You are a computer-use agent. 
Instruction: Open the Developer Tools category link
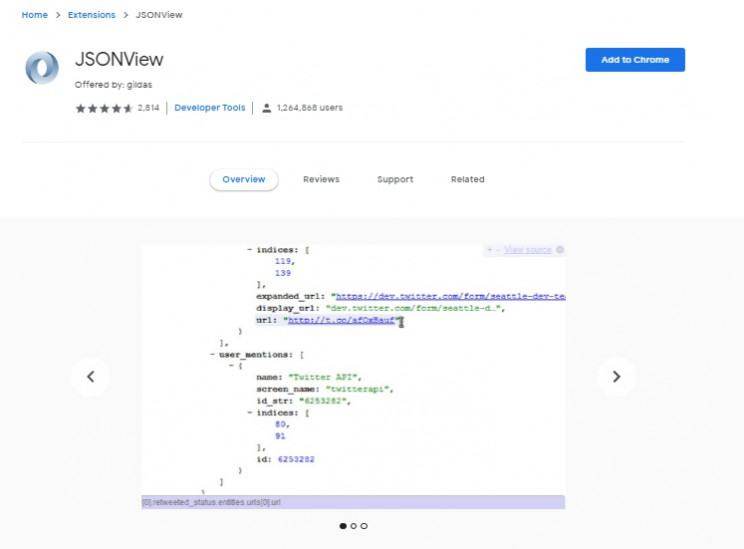coord(210,108)
